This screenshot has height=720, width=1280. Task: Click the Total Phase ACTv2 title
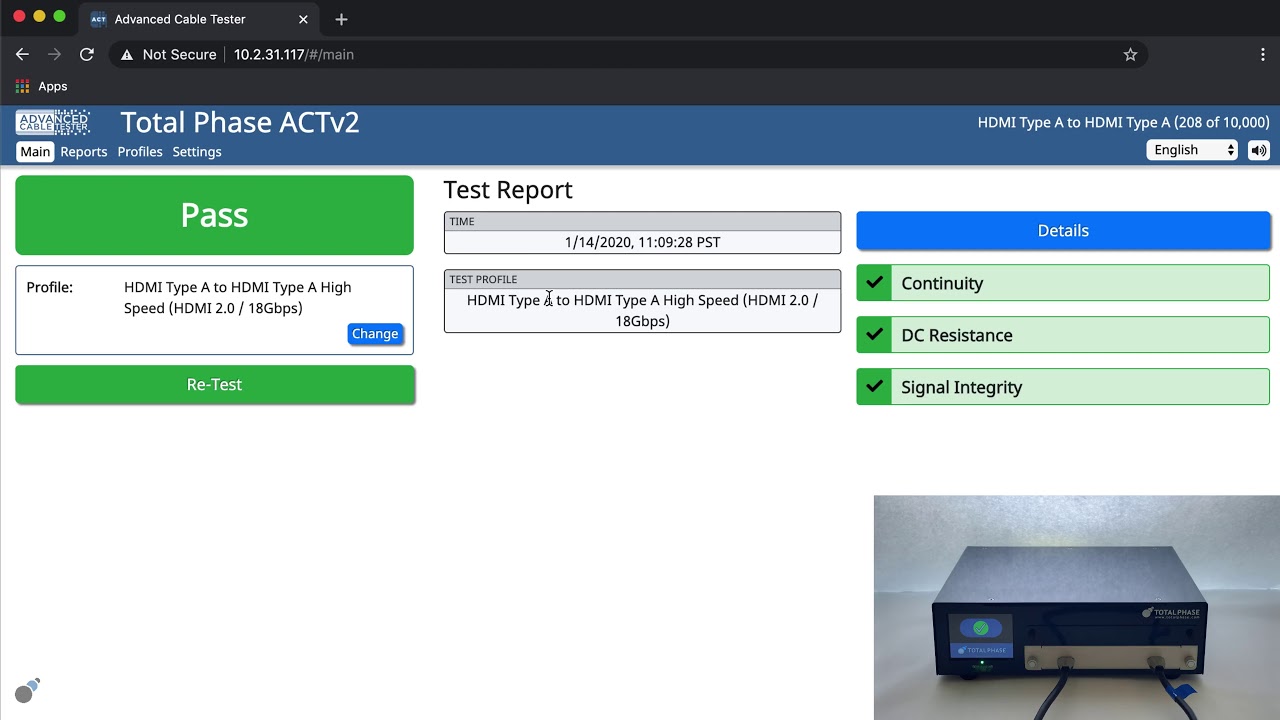(240, 123)
